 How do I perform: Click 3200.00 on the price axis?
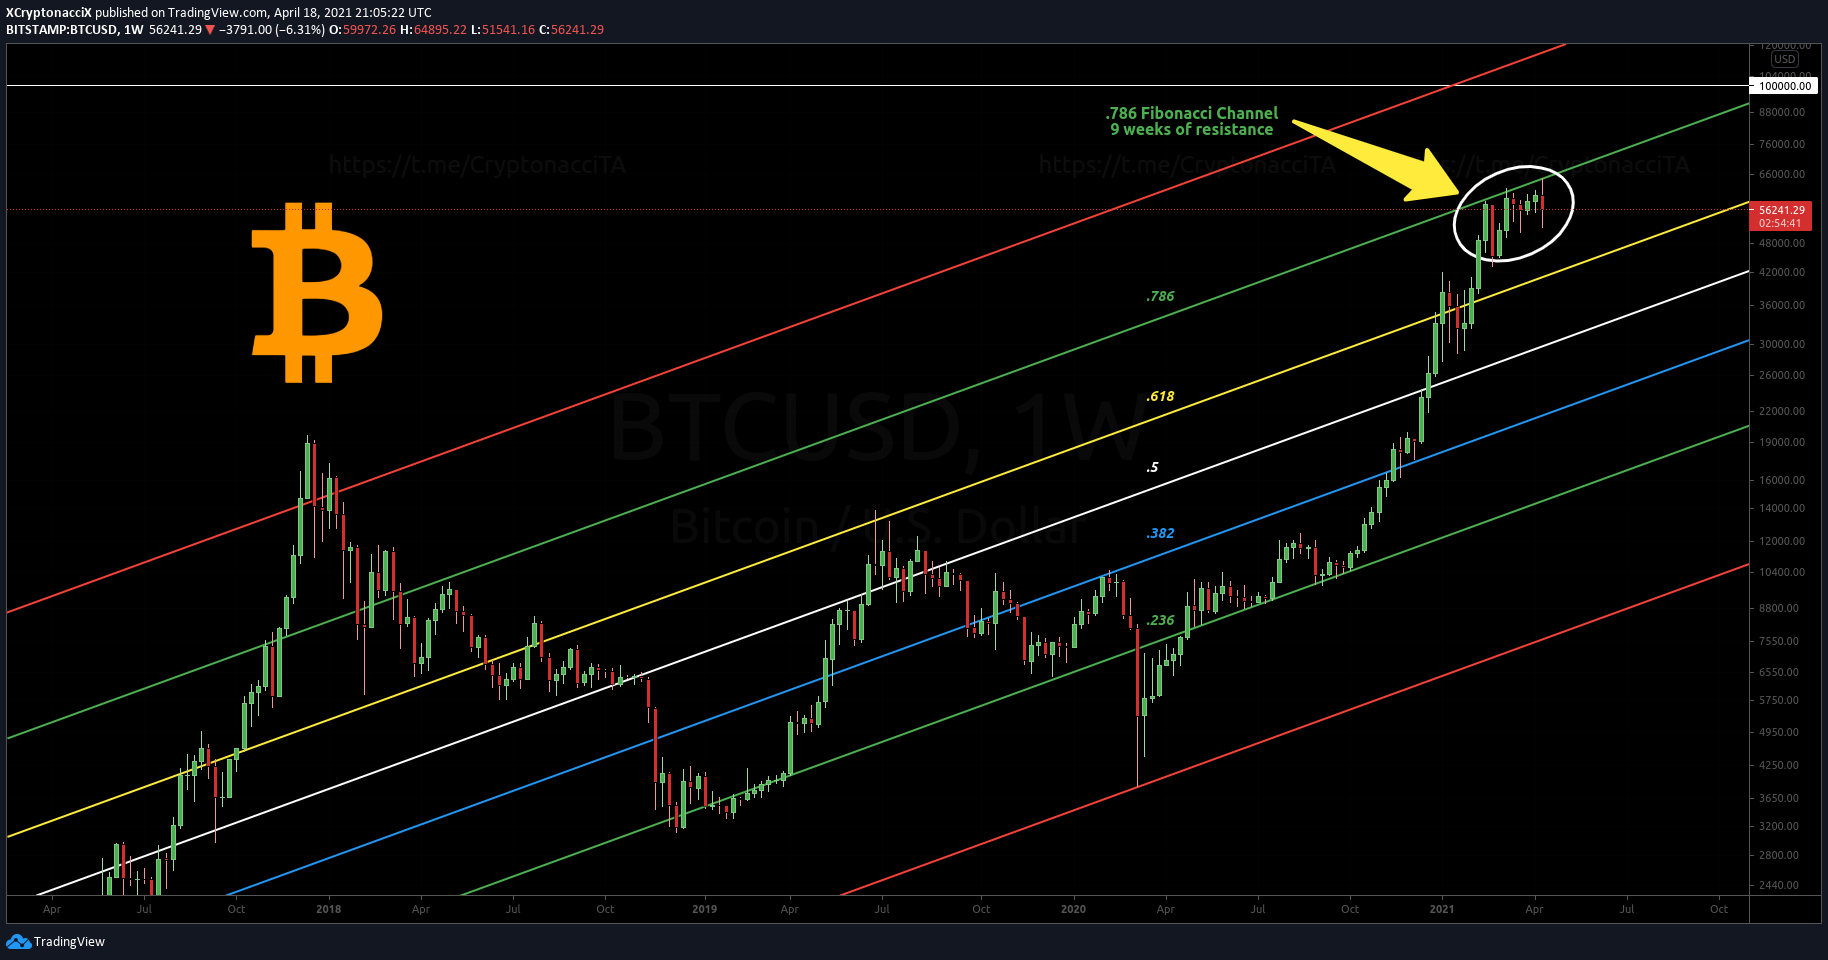1779,826
